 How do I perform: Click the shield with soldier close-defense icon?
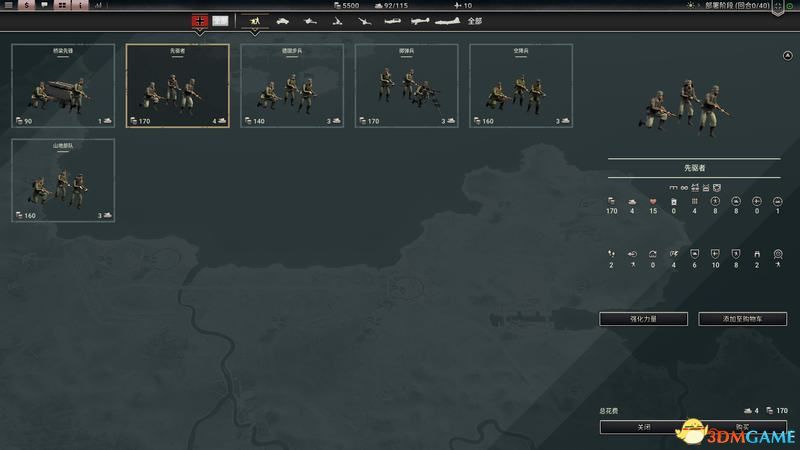point(736,254)
